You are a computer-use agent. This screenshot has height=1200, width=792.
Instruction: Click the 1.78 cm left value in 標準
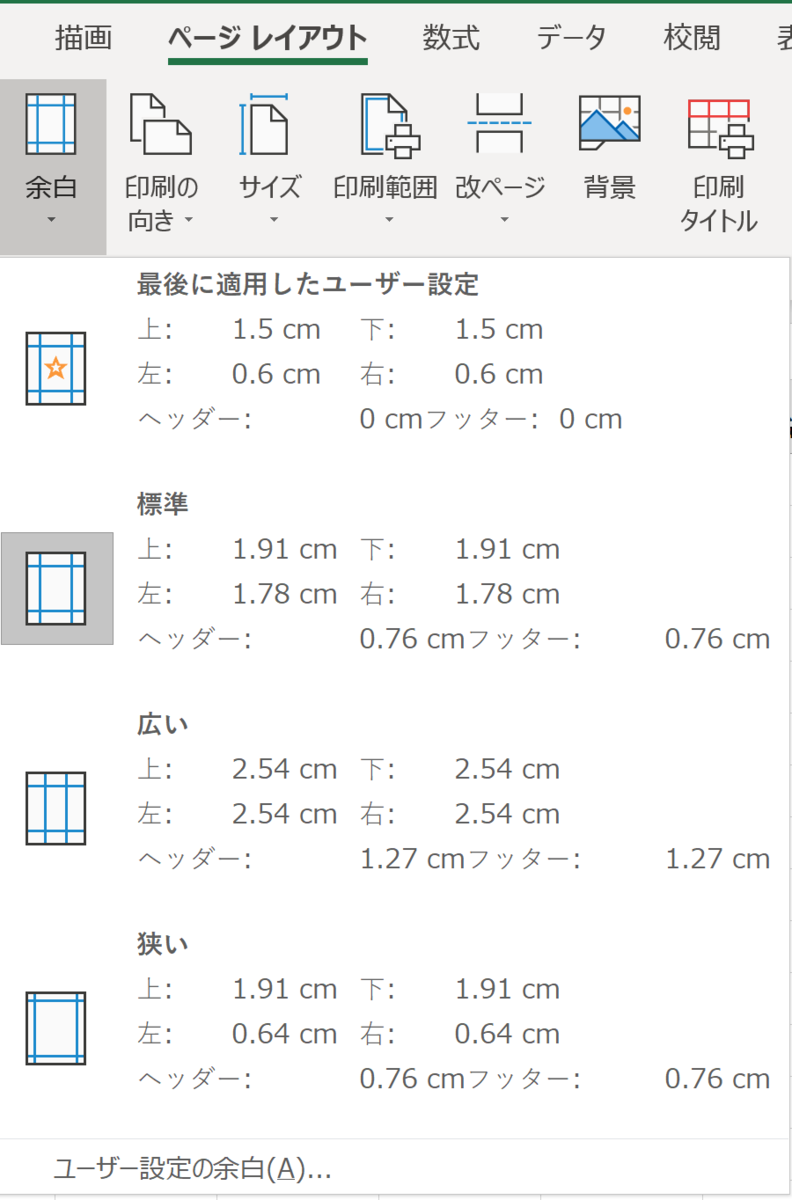[285, 595]
